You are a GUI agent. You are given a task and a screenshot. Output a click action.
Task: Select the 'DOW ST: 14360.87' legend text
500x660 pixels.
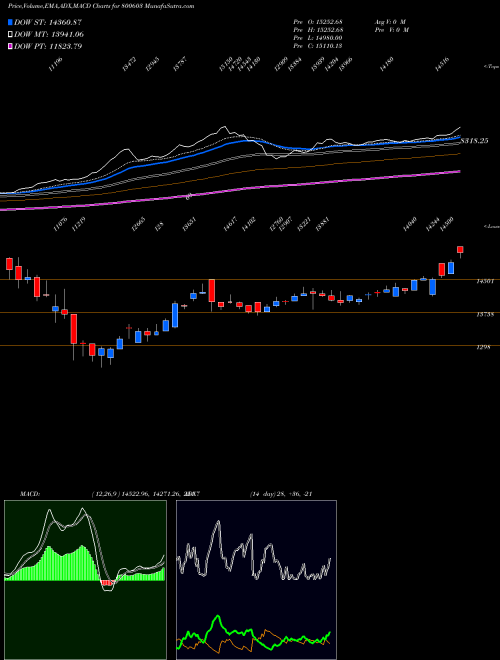(48, 22)
